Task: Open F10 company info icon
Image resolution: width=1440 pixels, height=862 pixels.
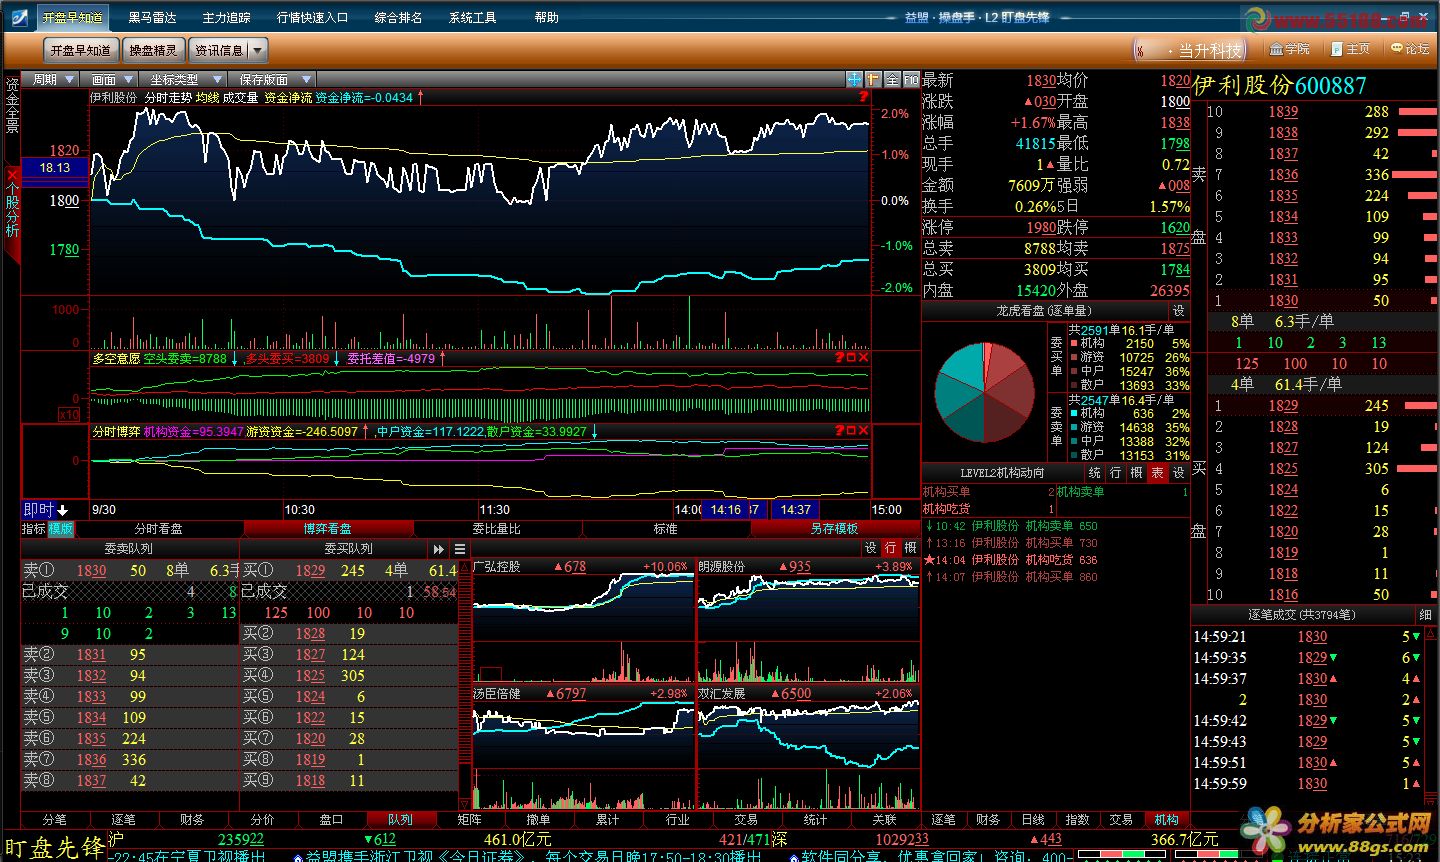Action: point(911,79)
